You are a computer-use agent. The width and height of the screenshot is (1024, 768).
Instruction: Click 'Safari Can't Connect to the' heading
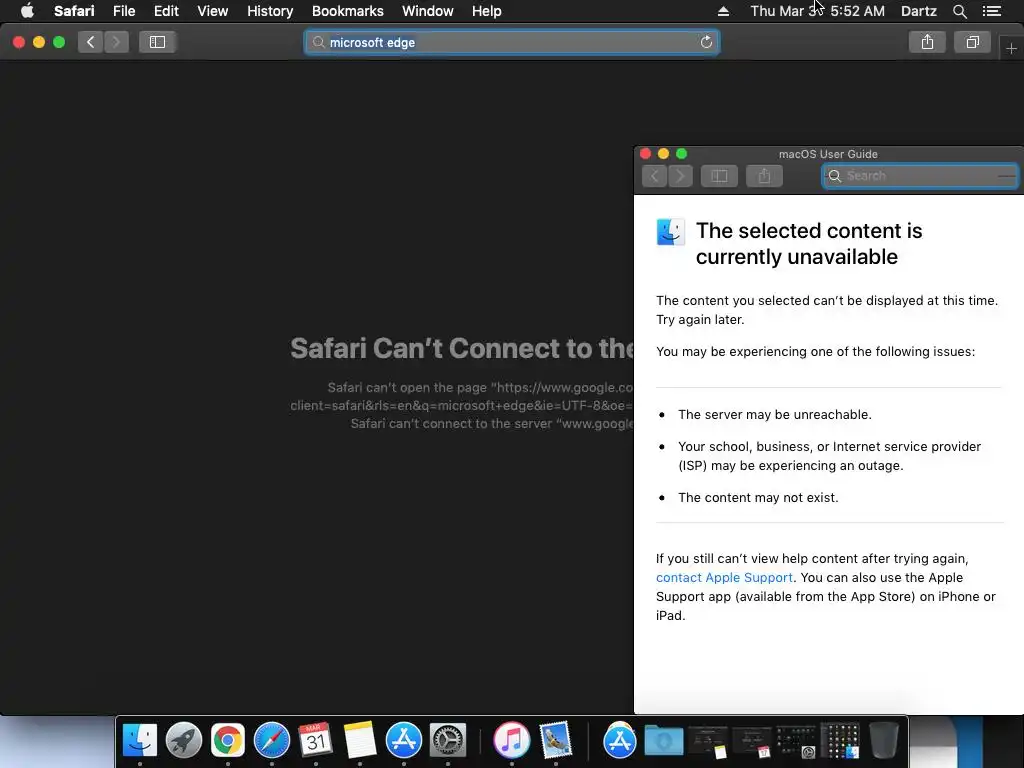pos(462,348)
